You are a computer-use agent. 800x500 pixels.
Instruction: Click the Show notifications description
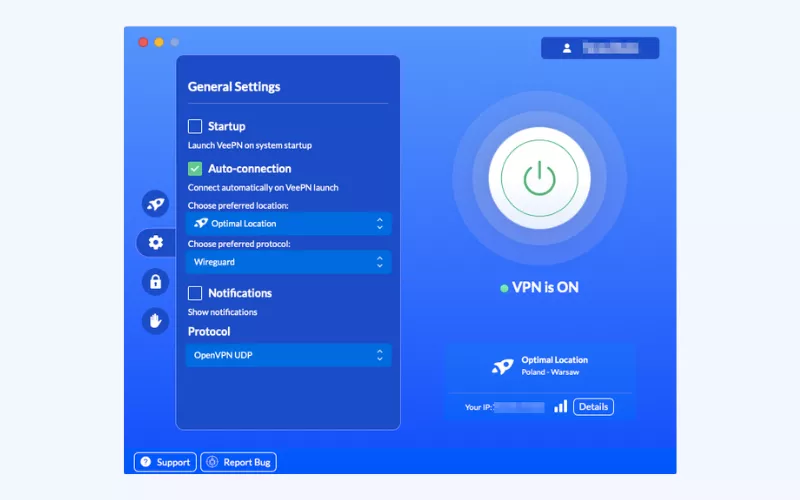(222, 312)
